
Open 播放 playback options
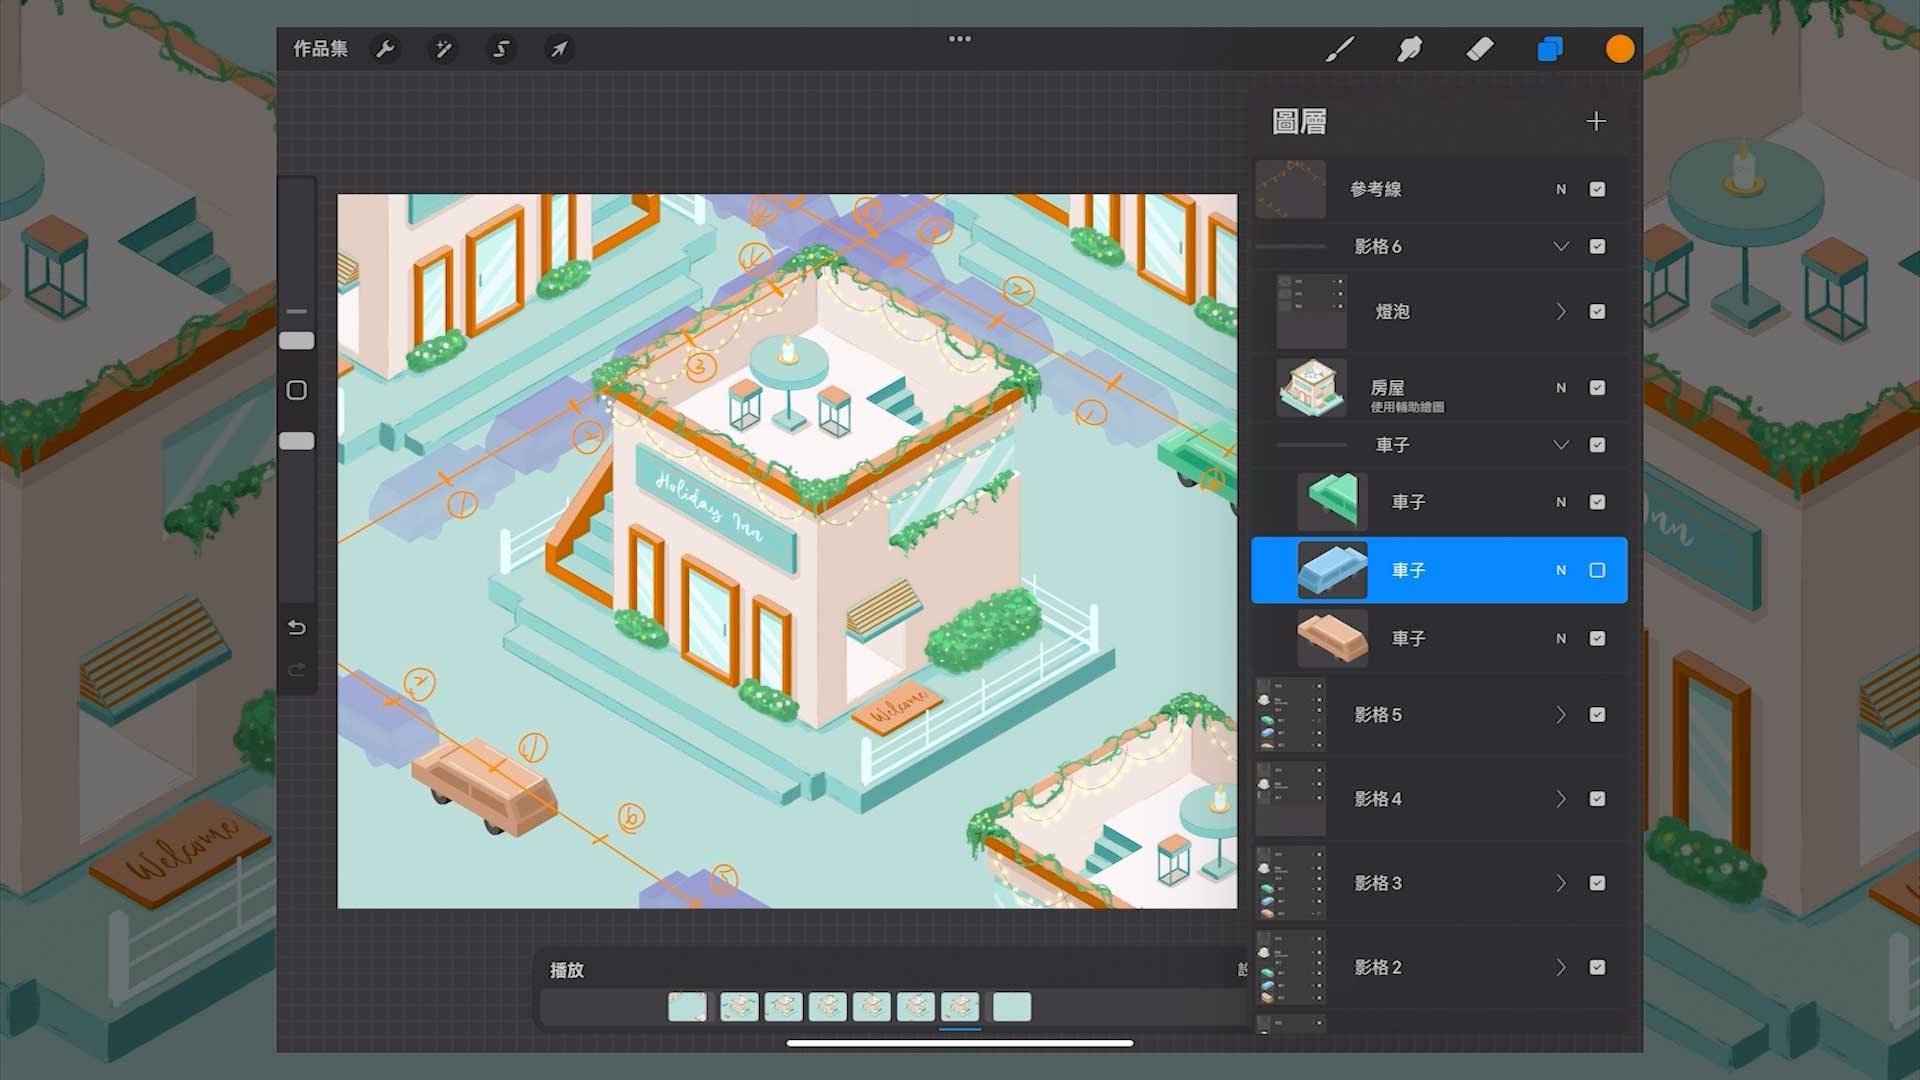point(567,970)
